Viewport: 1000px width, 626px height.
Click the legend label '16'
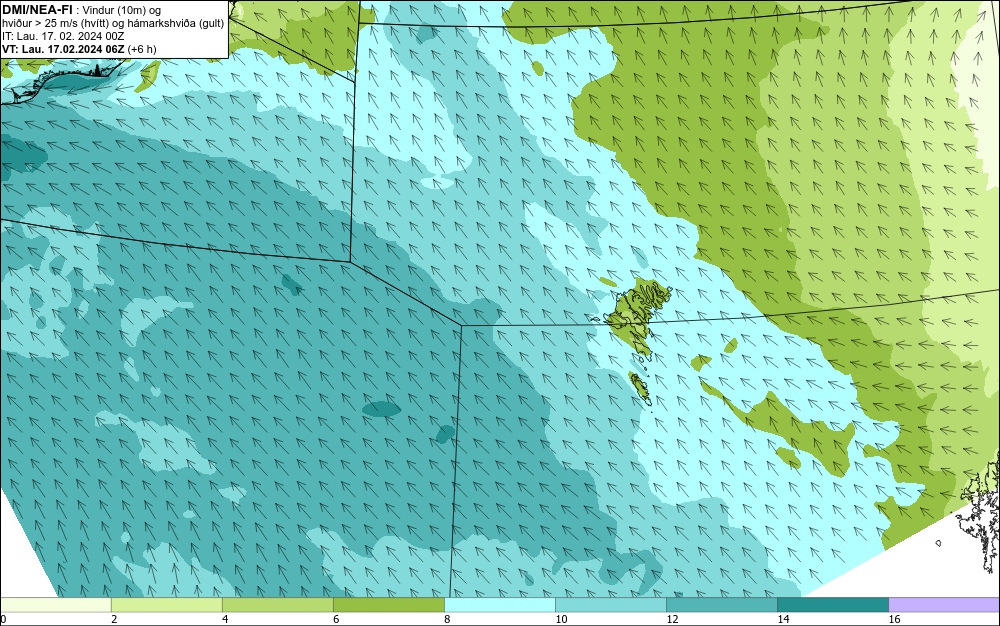pos(894,619)
